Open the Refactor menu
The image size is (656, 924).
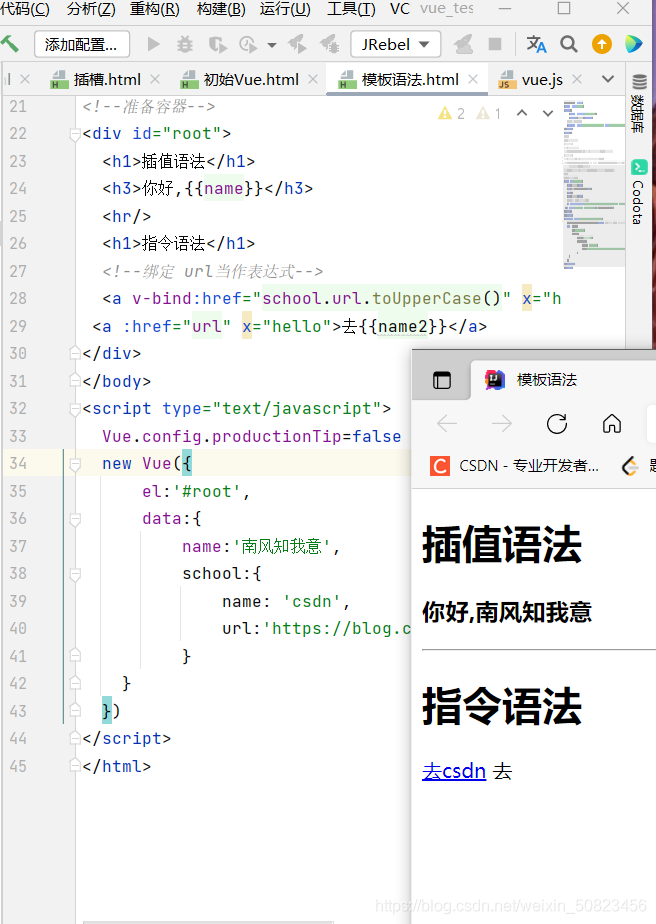coord(154,9)
